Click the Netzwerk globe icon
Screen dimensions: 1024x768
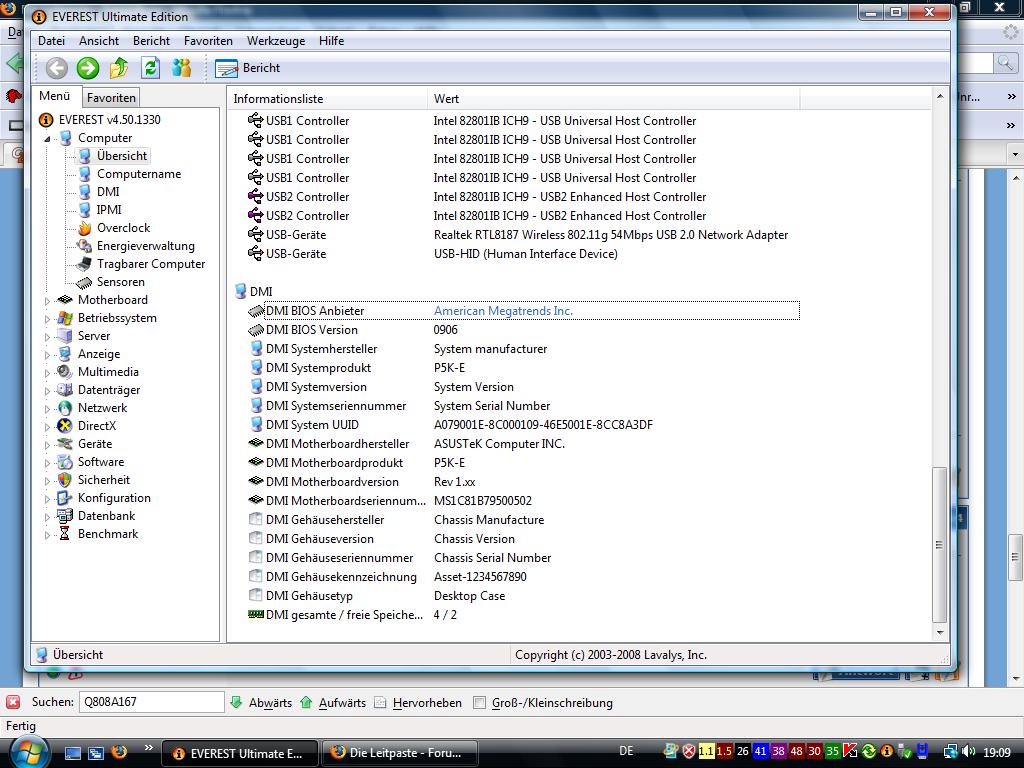click(x=65, y=408)
